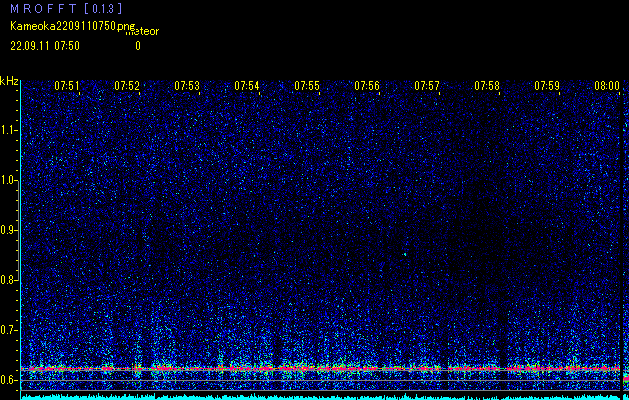Click the 07:55 time marker
This screenshot has width=629, height=400.
(307, 85)
